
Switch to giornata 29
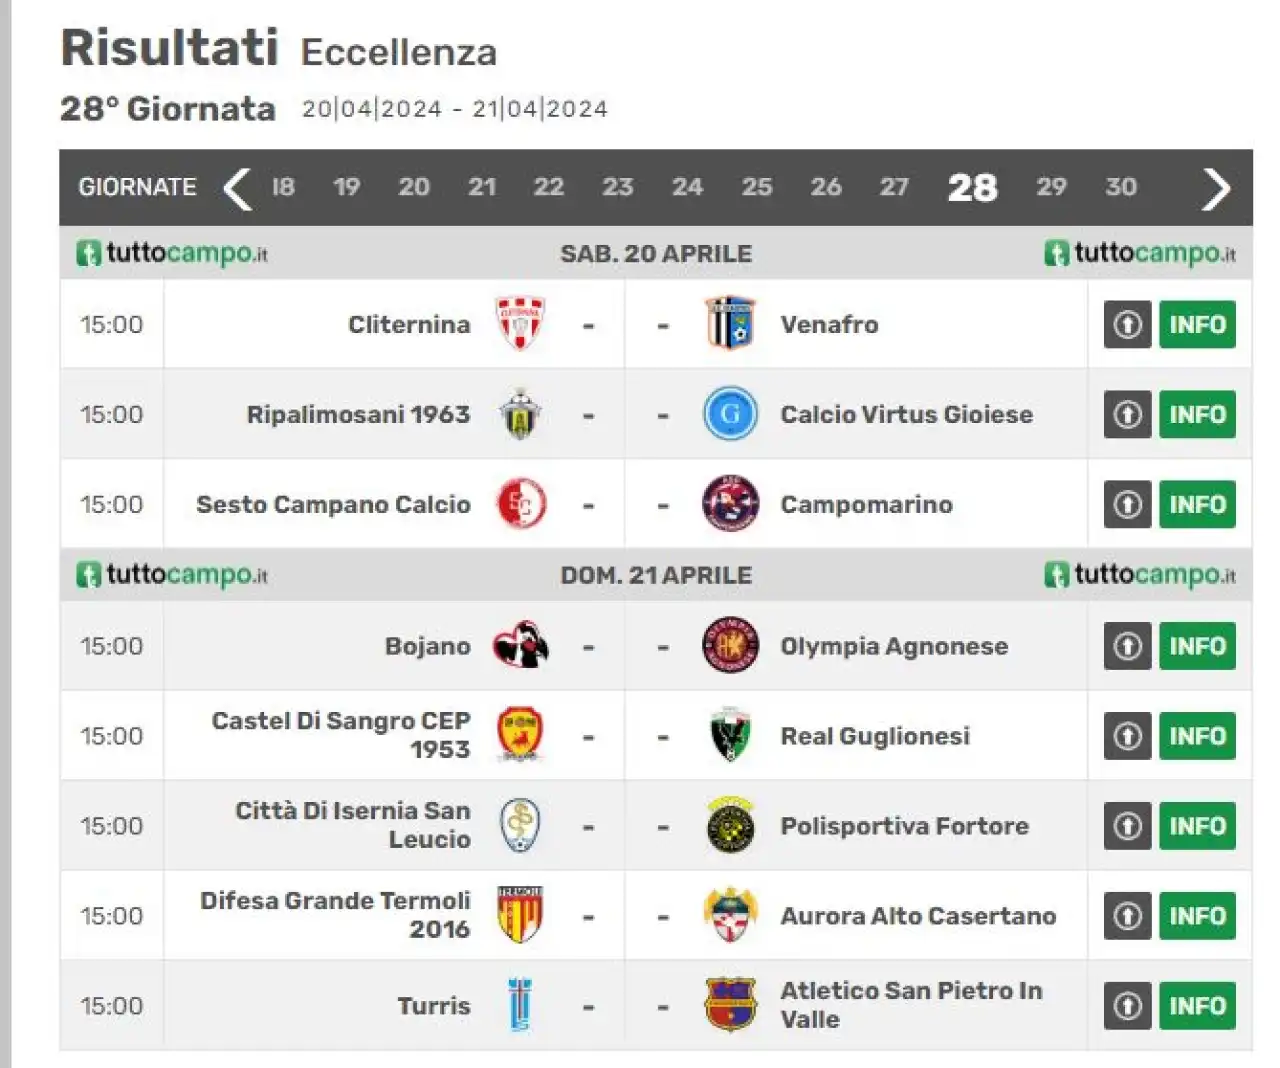1051,187
